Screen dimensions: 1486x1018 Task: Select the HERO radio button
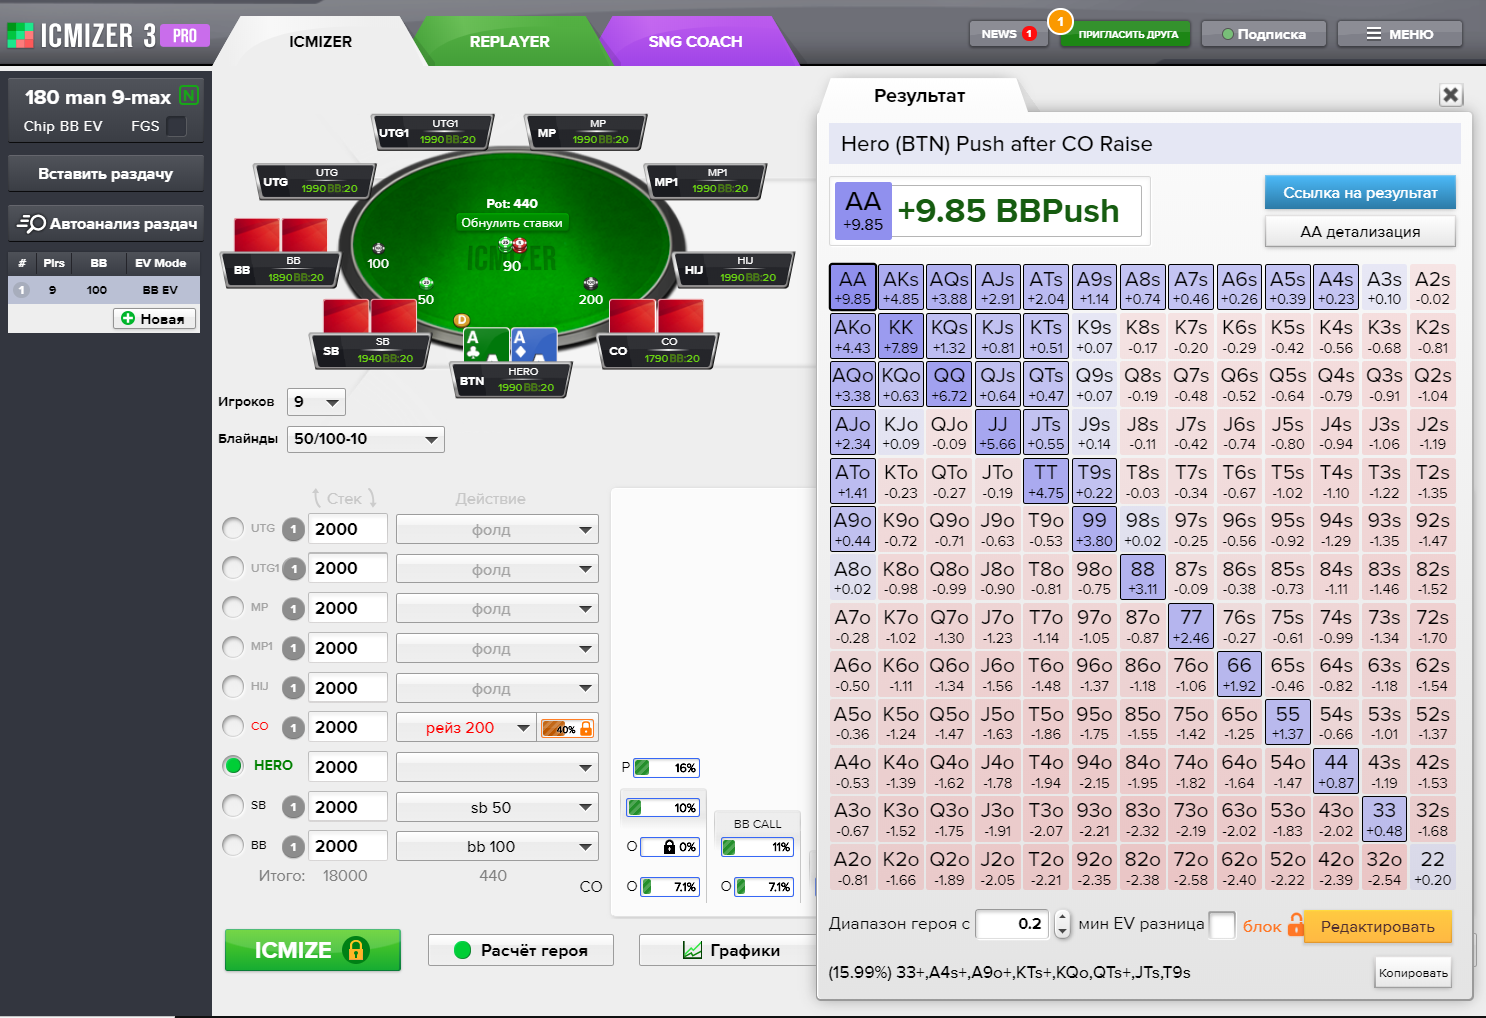233,765
